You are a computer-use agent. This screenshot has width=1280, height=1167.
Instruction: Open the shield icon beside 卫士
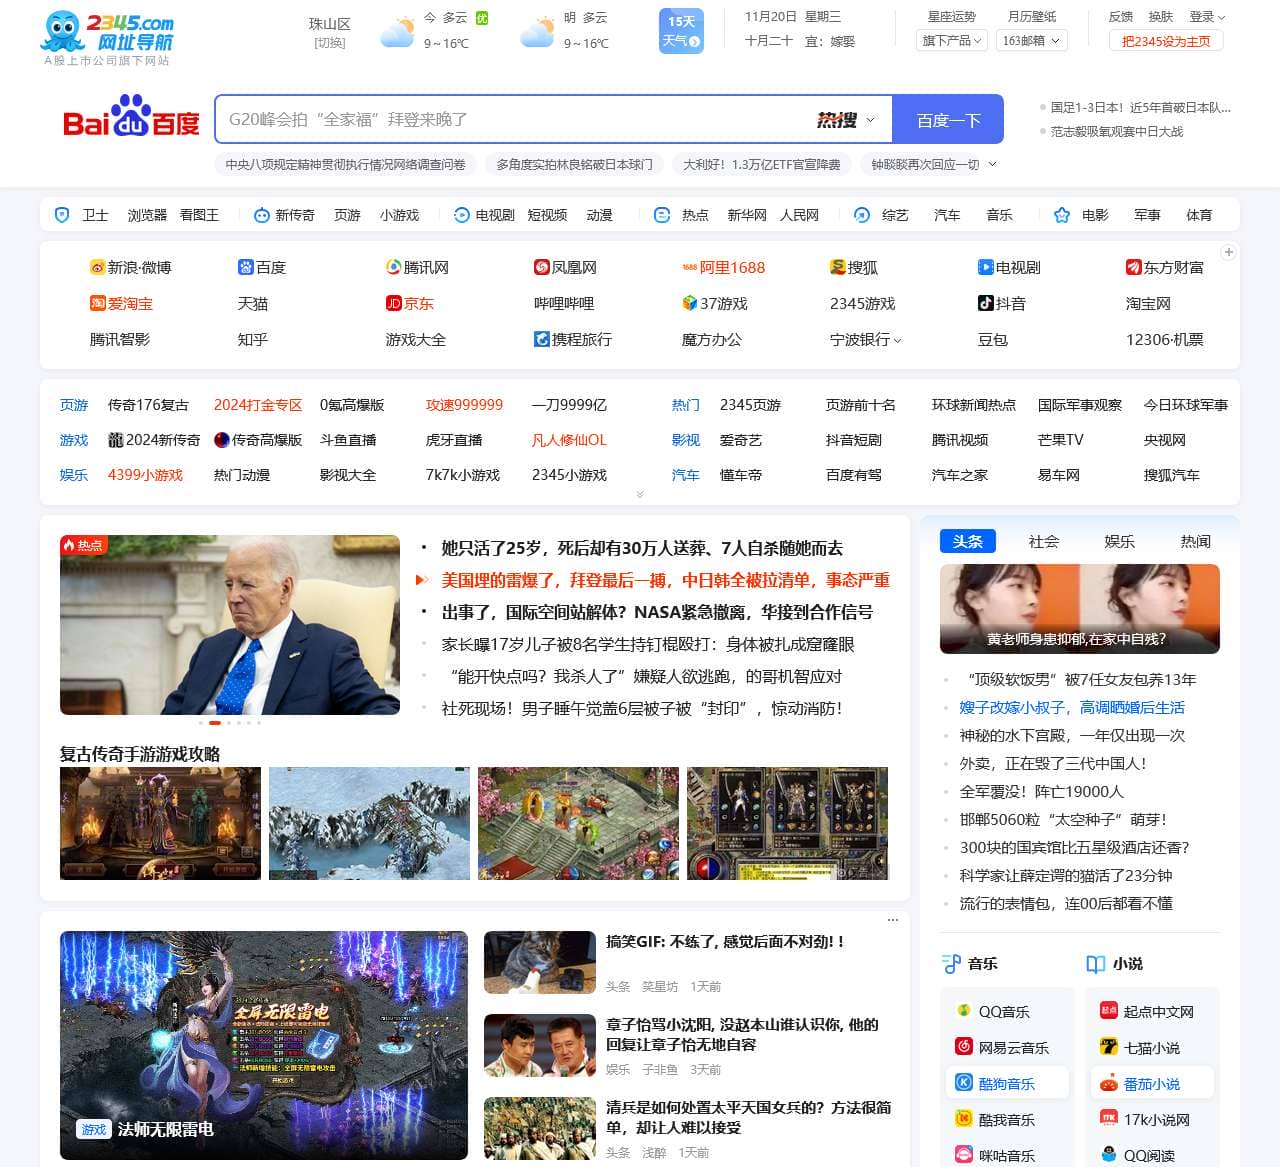pyautogui.click(x=62, y=215)
